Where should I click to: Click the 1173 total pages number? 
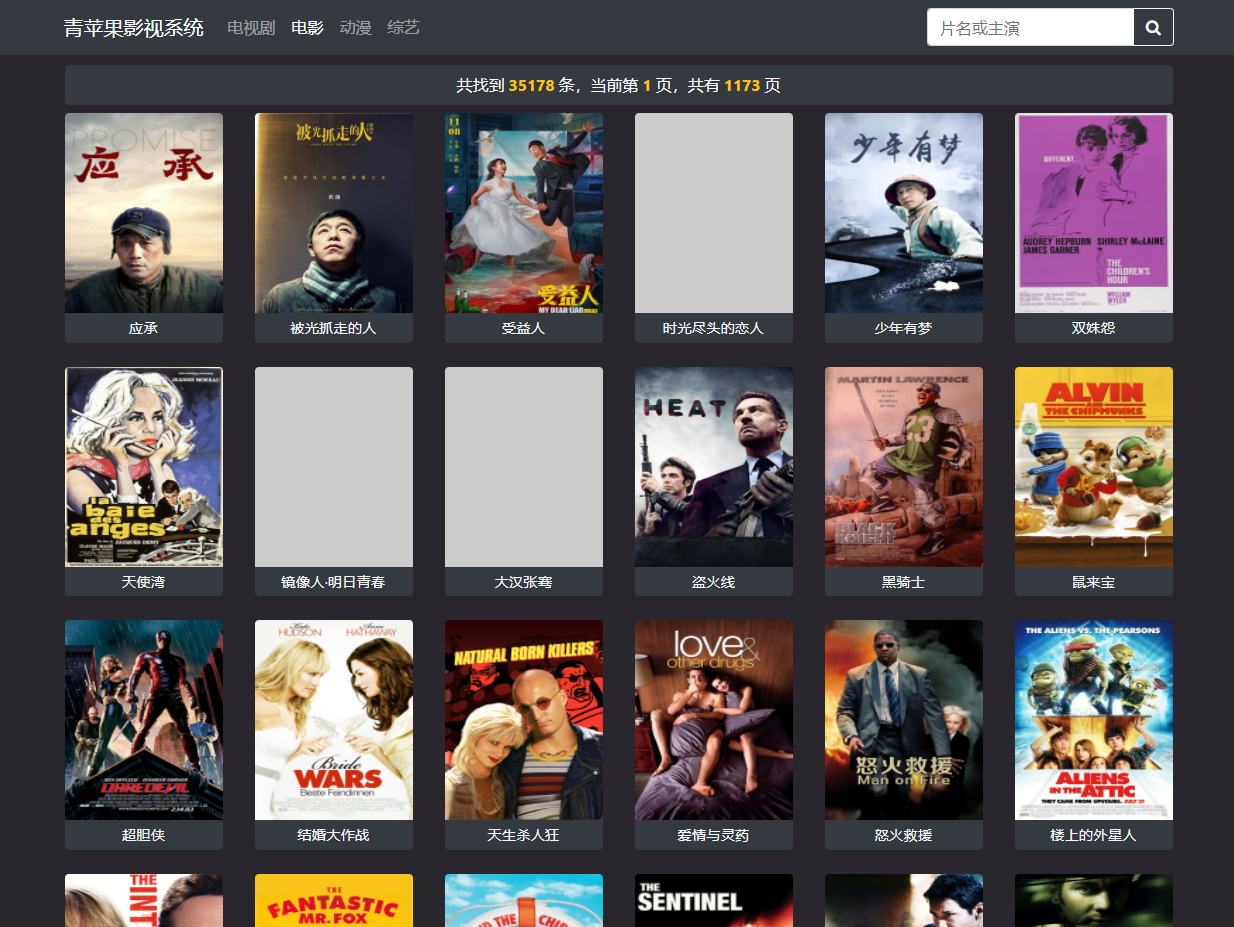point(742,86)
